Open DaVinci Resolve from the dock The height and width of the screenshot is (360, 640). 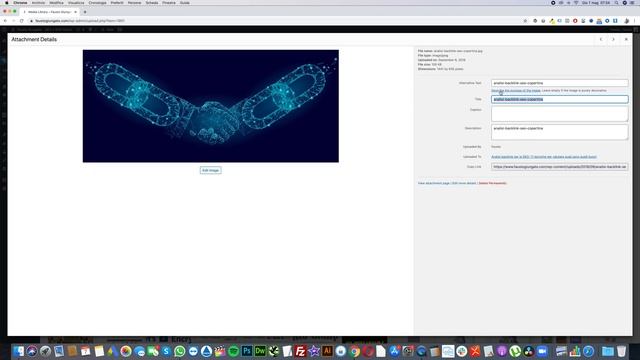[x=529, y=351]
